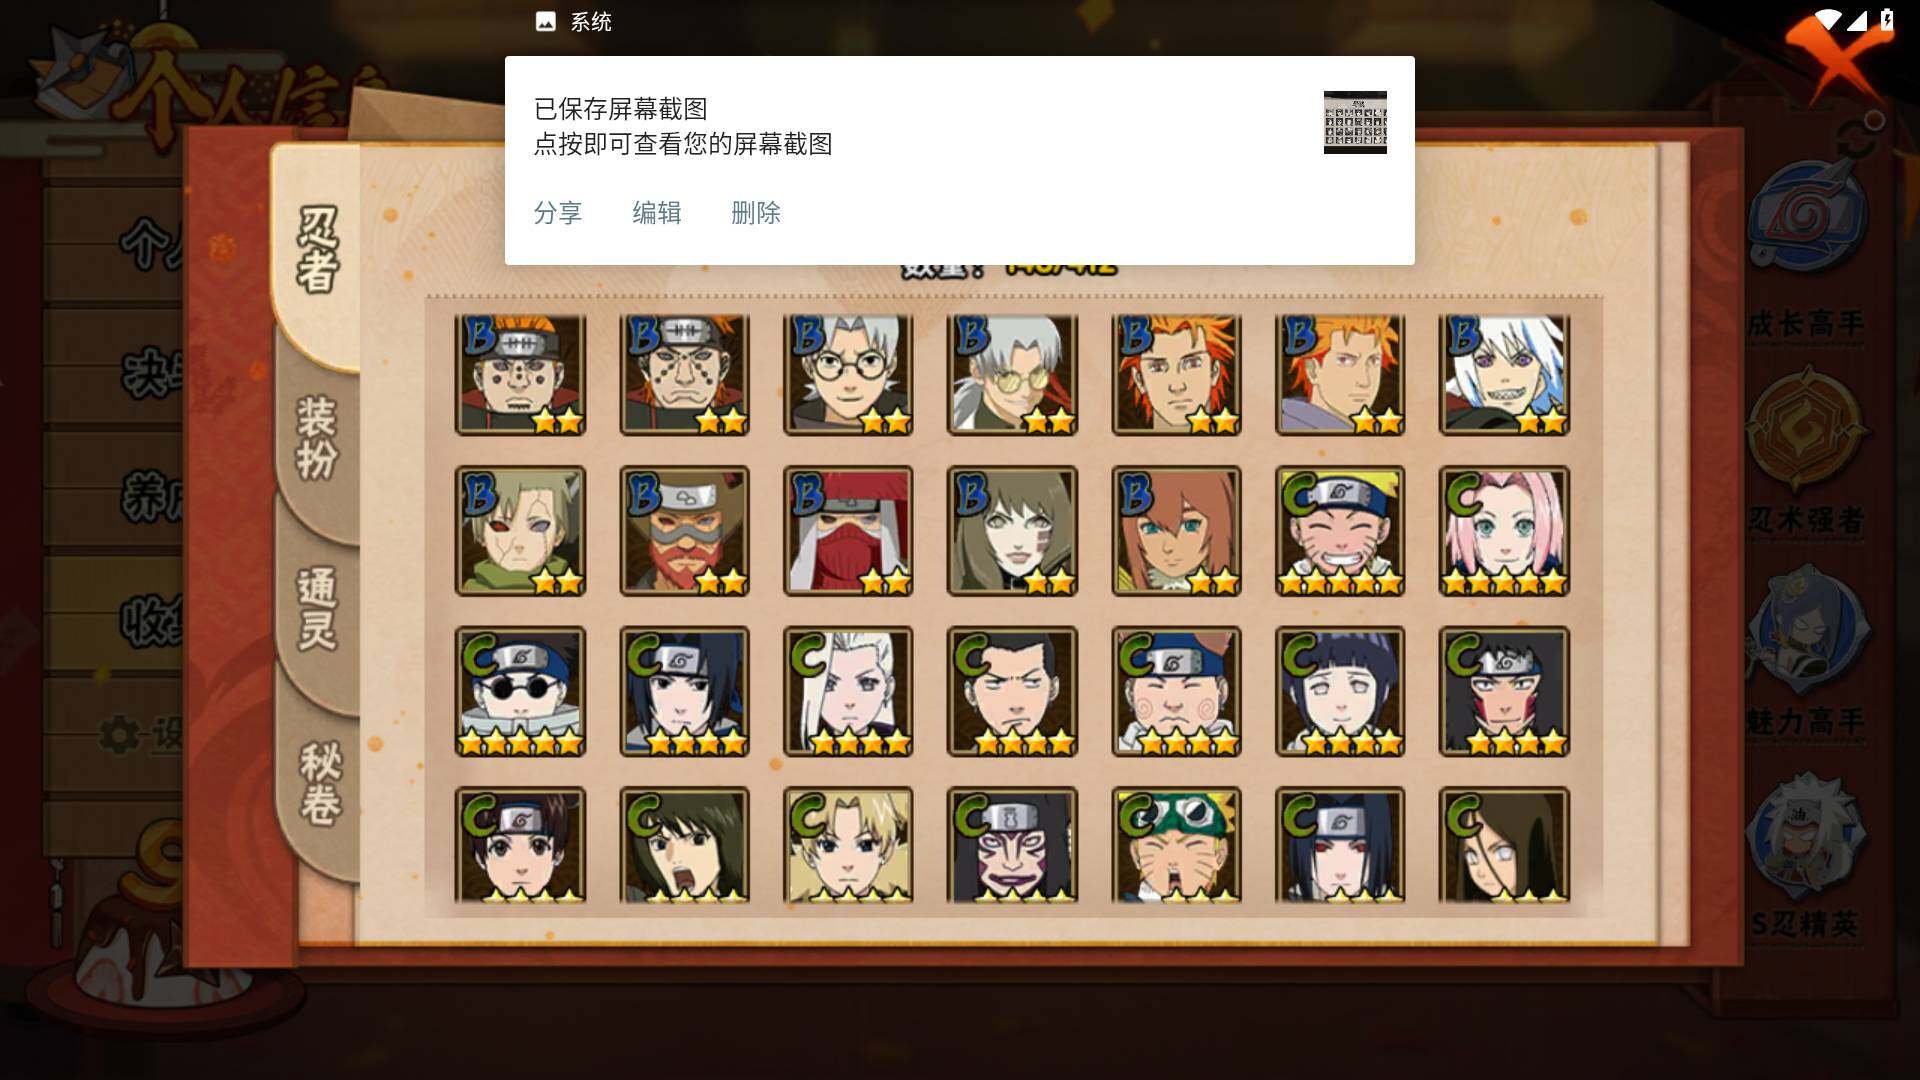Tap the Naruto ninja portrait with five stars
The height and width of the screenshot is (1080, 1920).
(x=1340, y=531)
